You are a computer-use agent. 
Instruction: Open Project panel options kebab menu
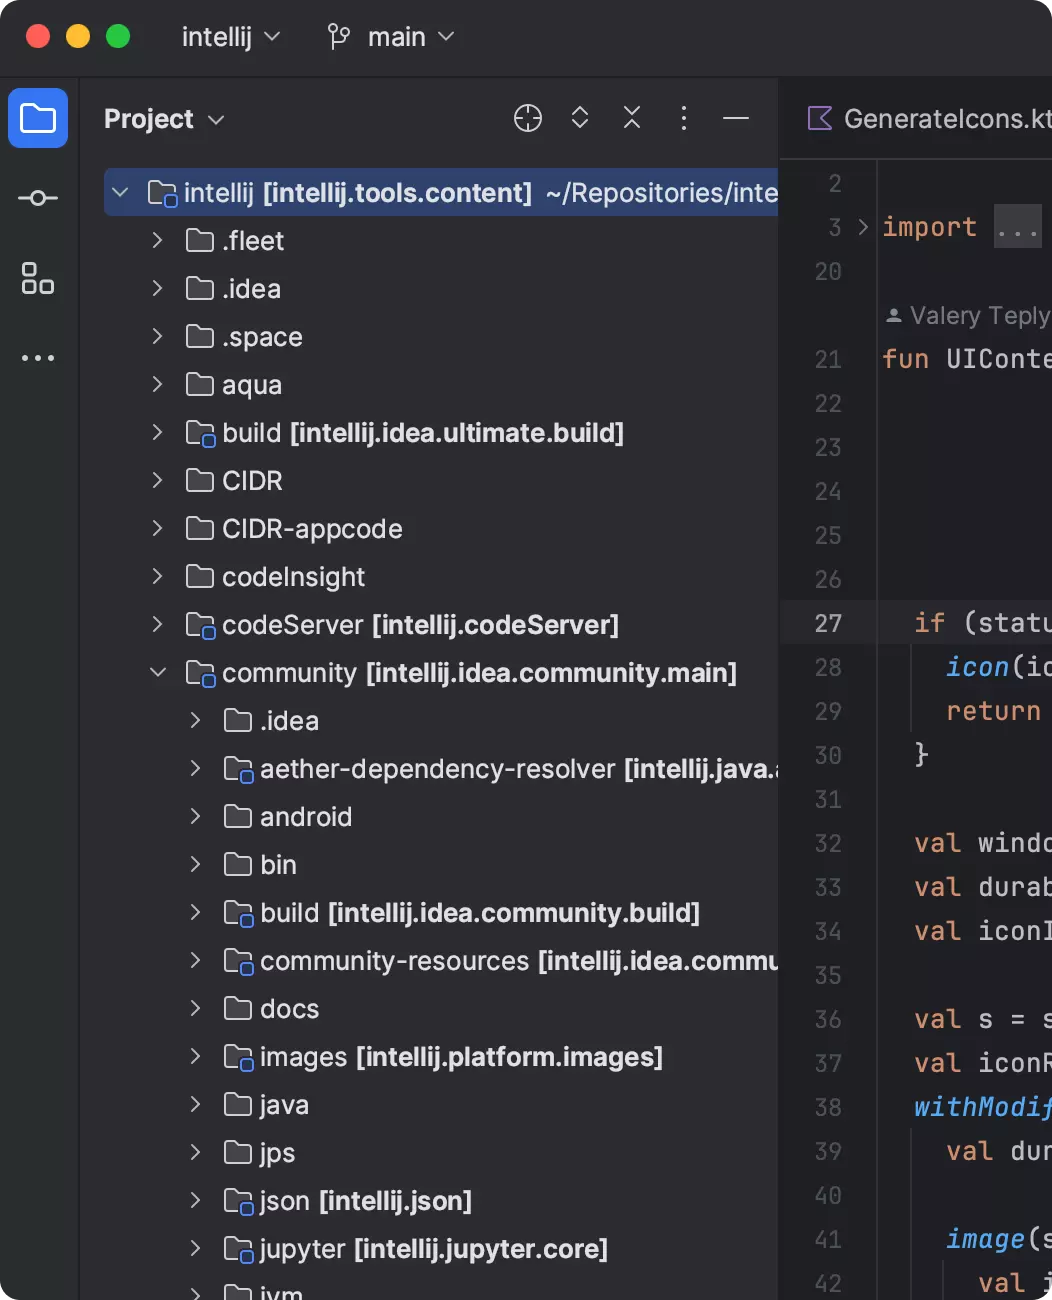pos(684,118)
